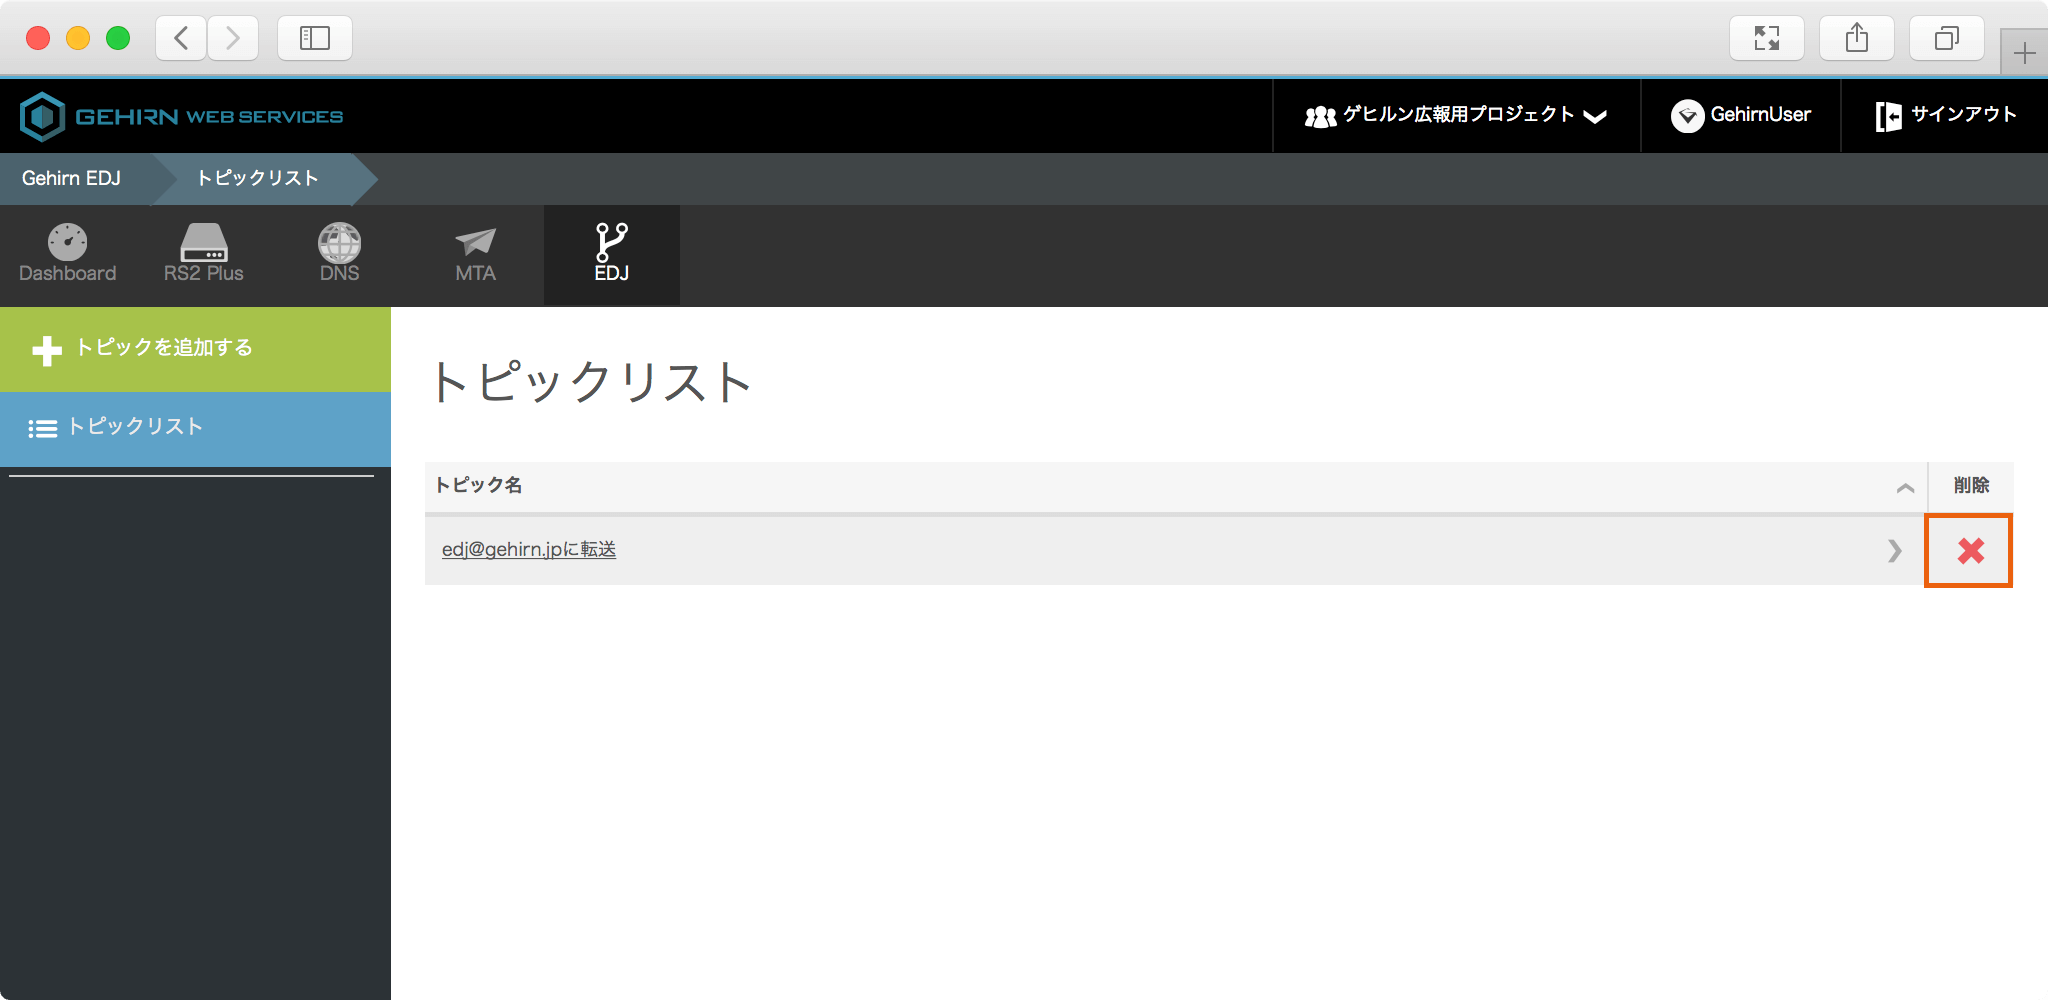Sort by トピック名 column caret
The width and height of the screenshot is (2048, 1000).
tap(1905, 488)
